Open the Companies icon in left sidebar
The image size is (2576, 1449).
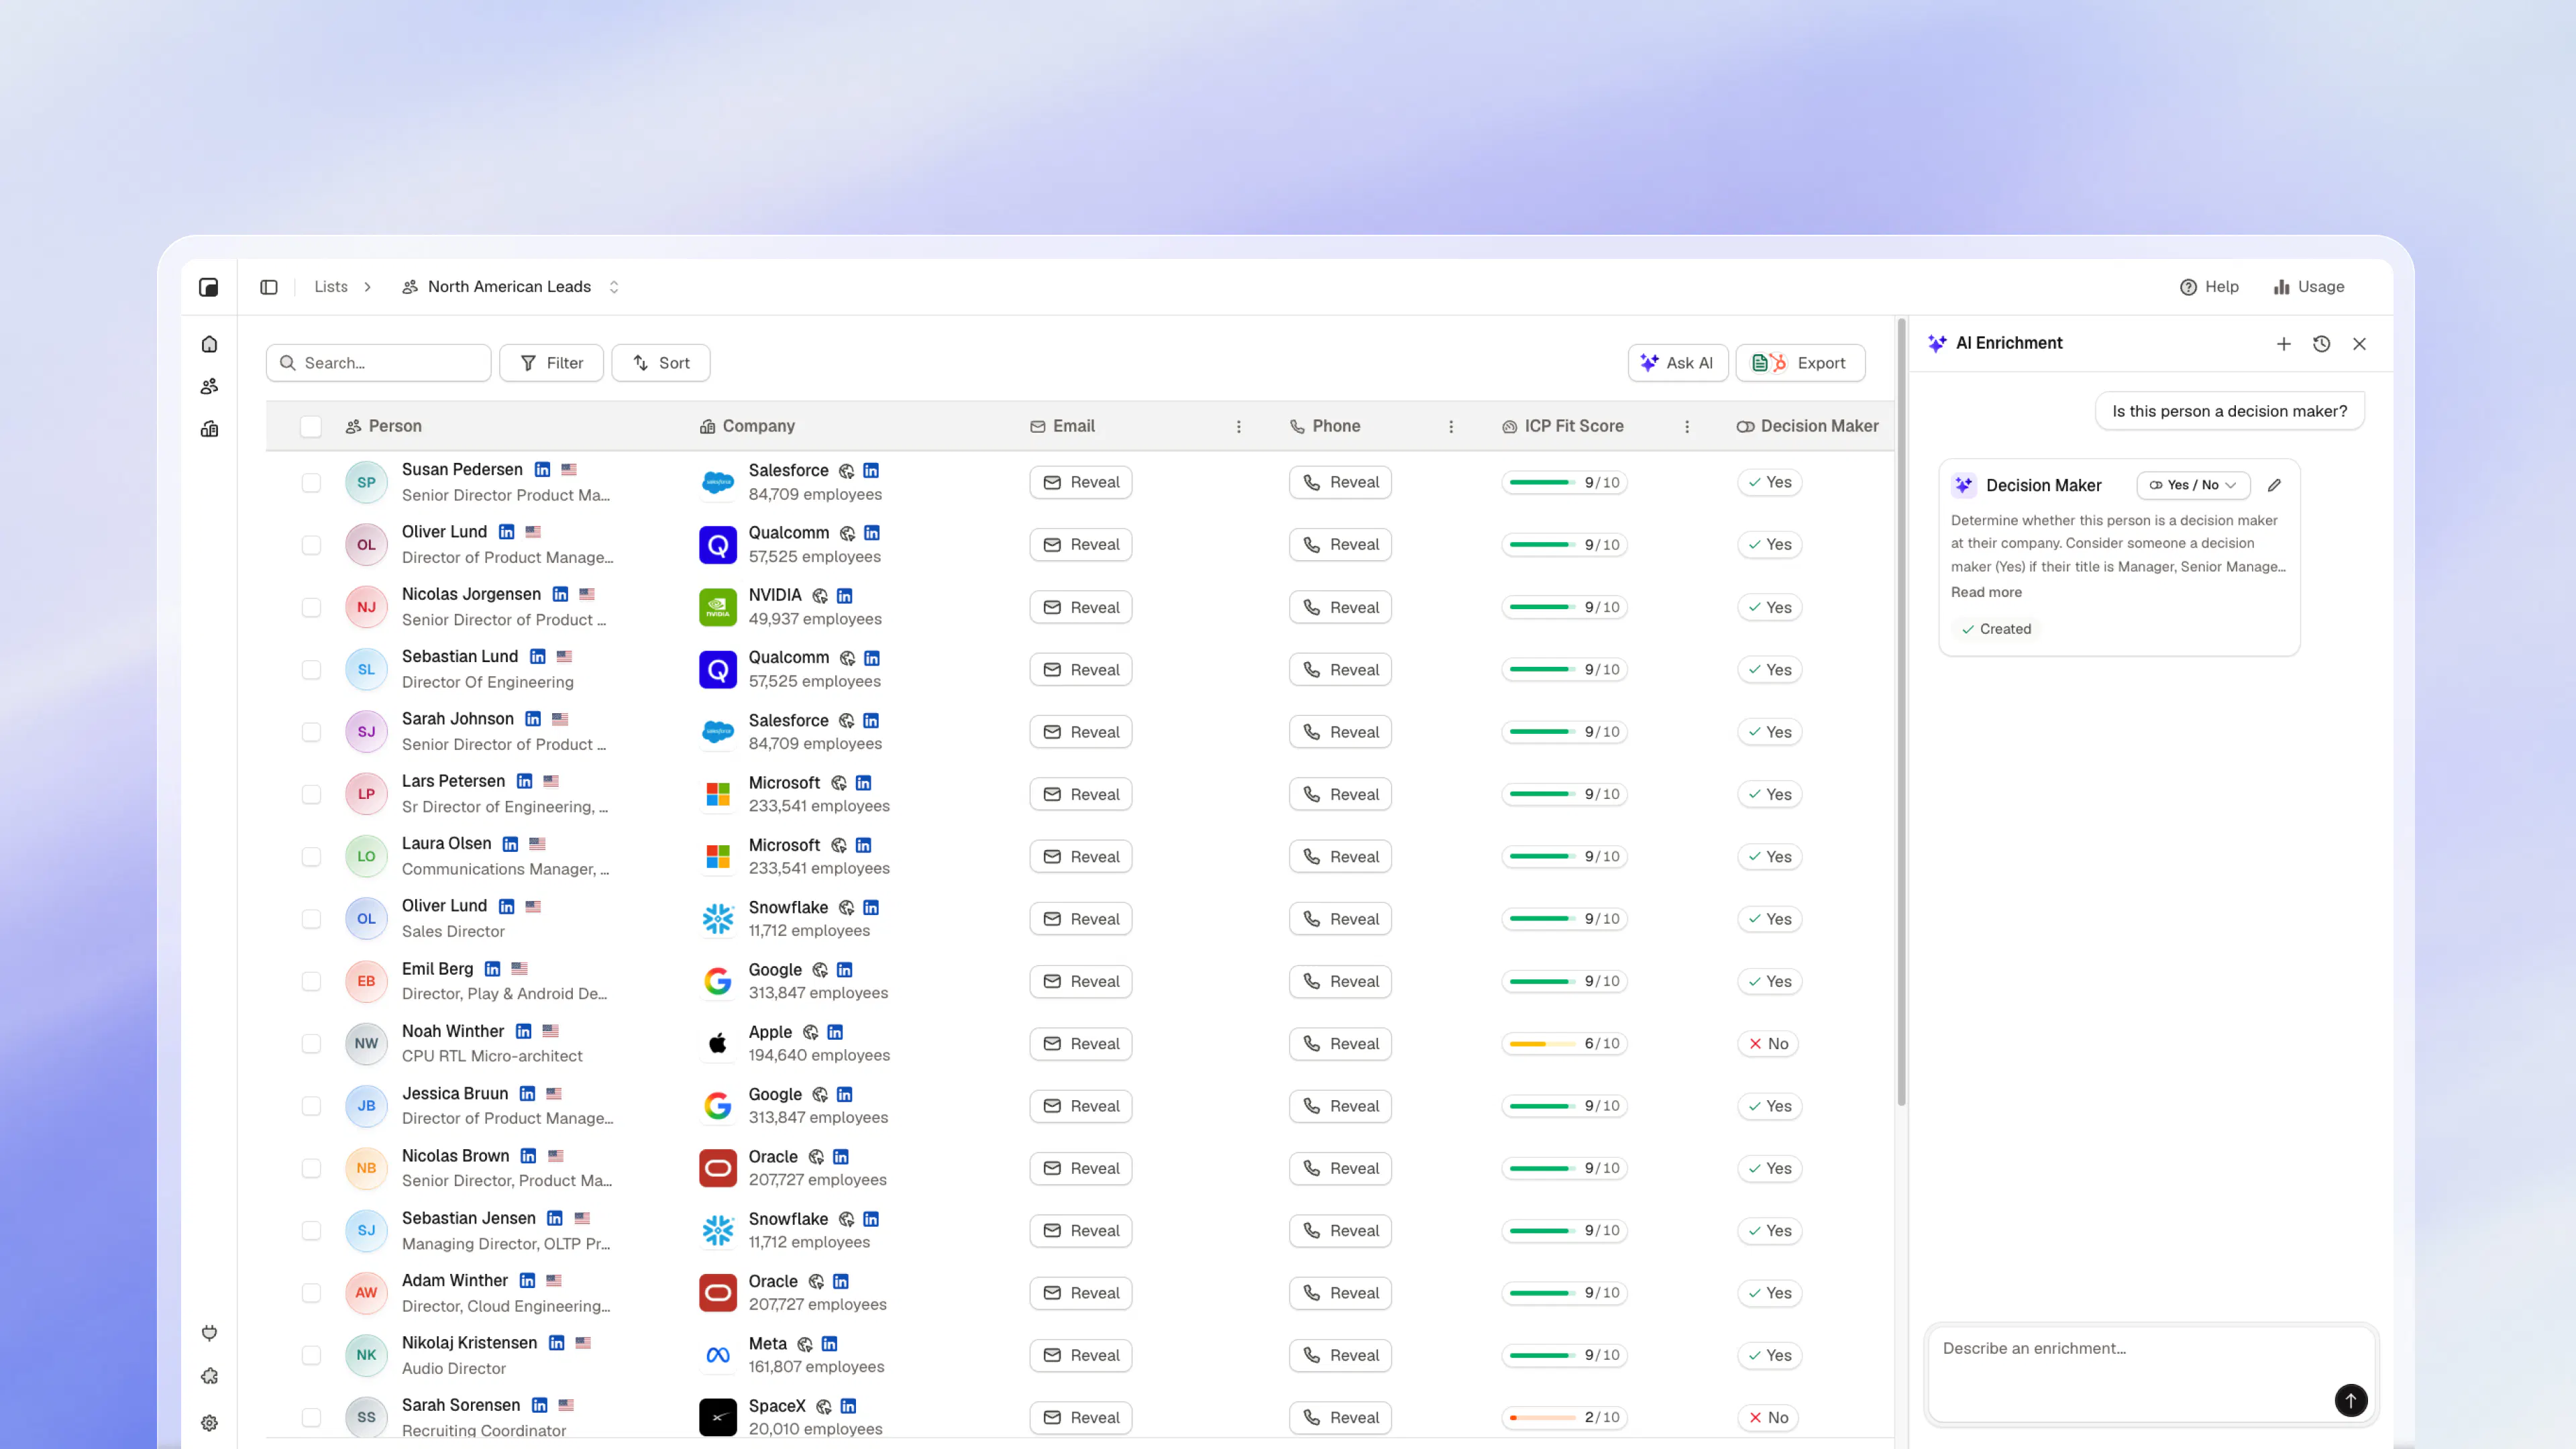click(209, 429)
